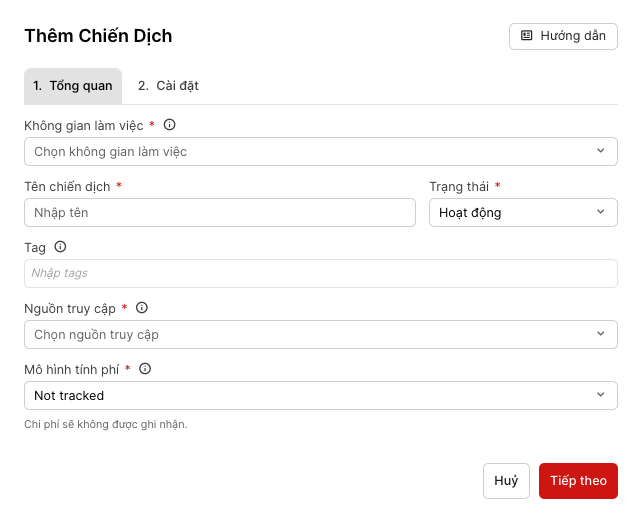Click chevron of Chọn không gian làm việc
644x523 pixels.
[600, 152]
